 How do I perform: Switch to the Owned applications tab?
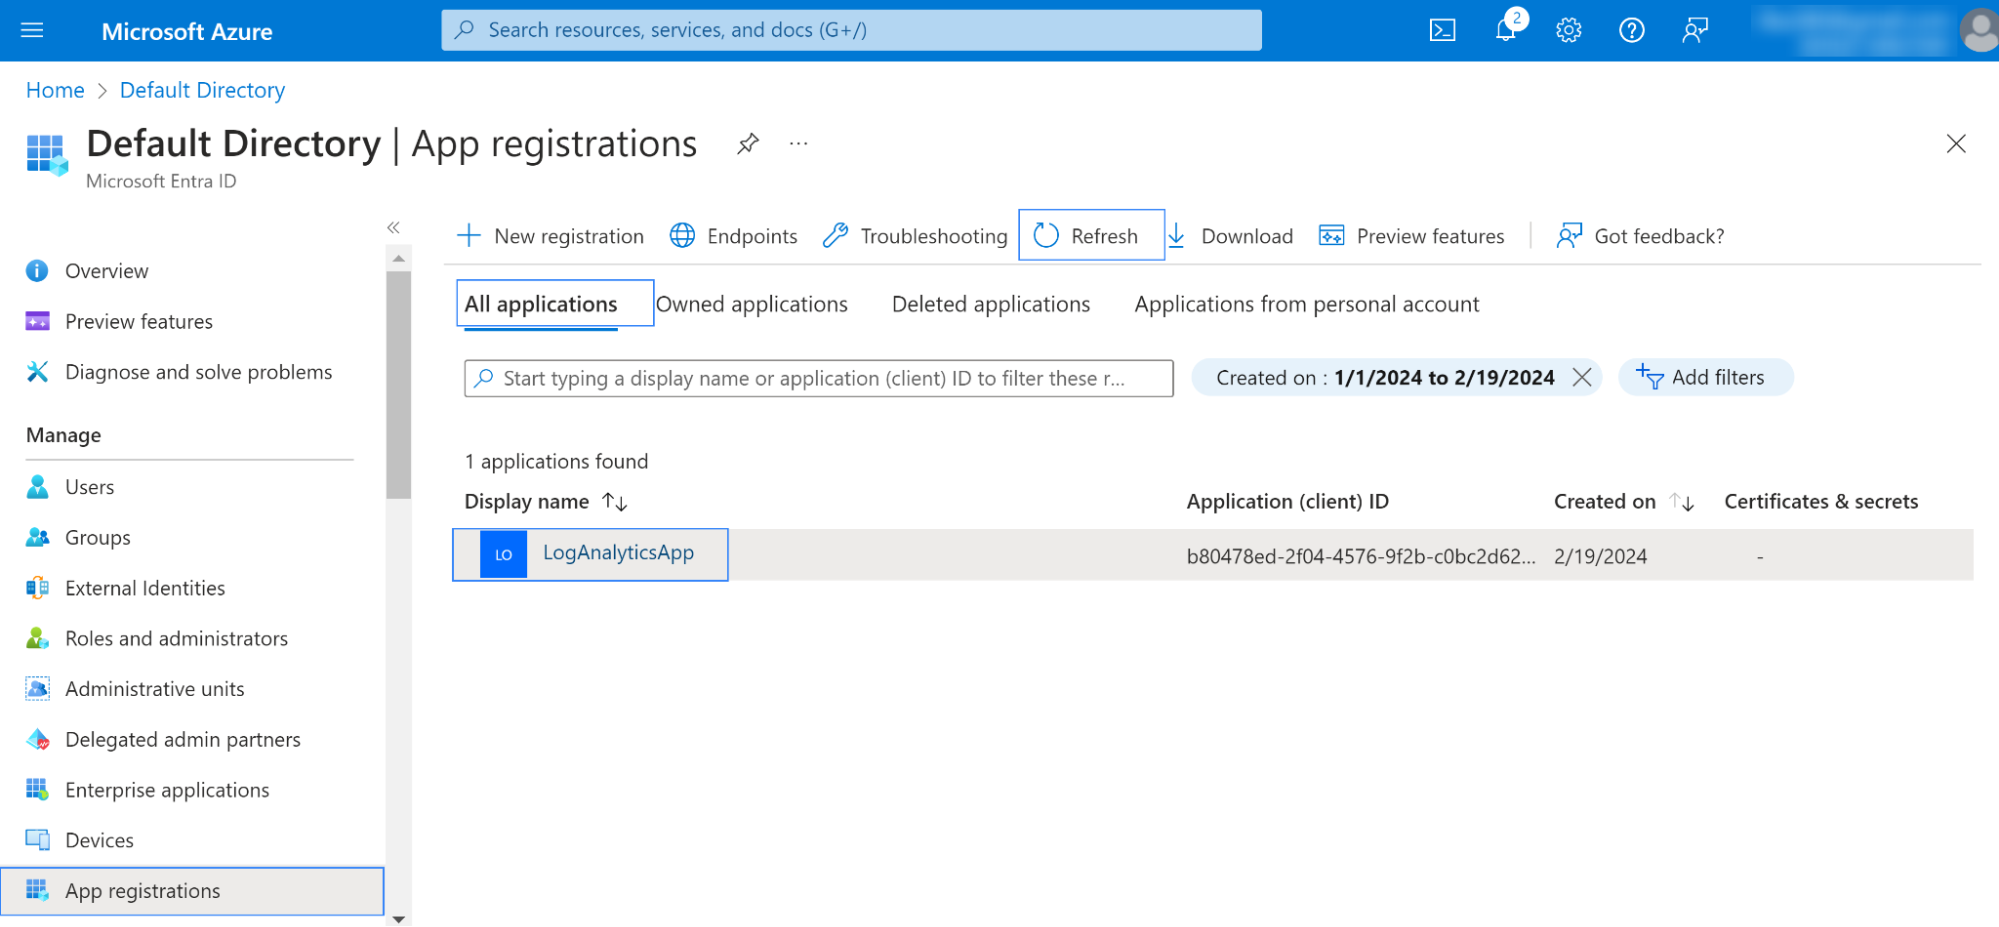click(751, 304)
